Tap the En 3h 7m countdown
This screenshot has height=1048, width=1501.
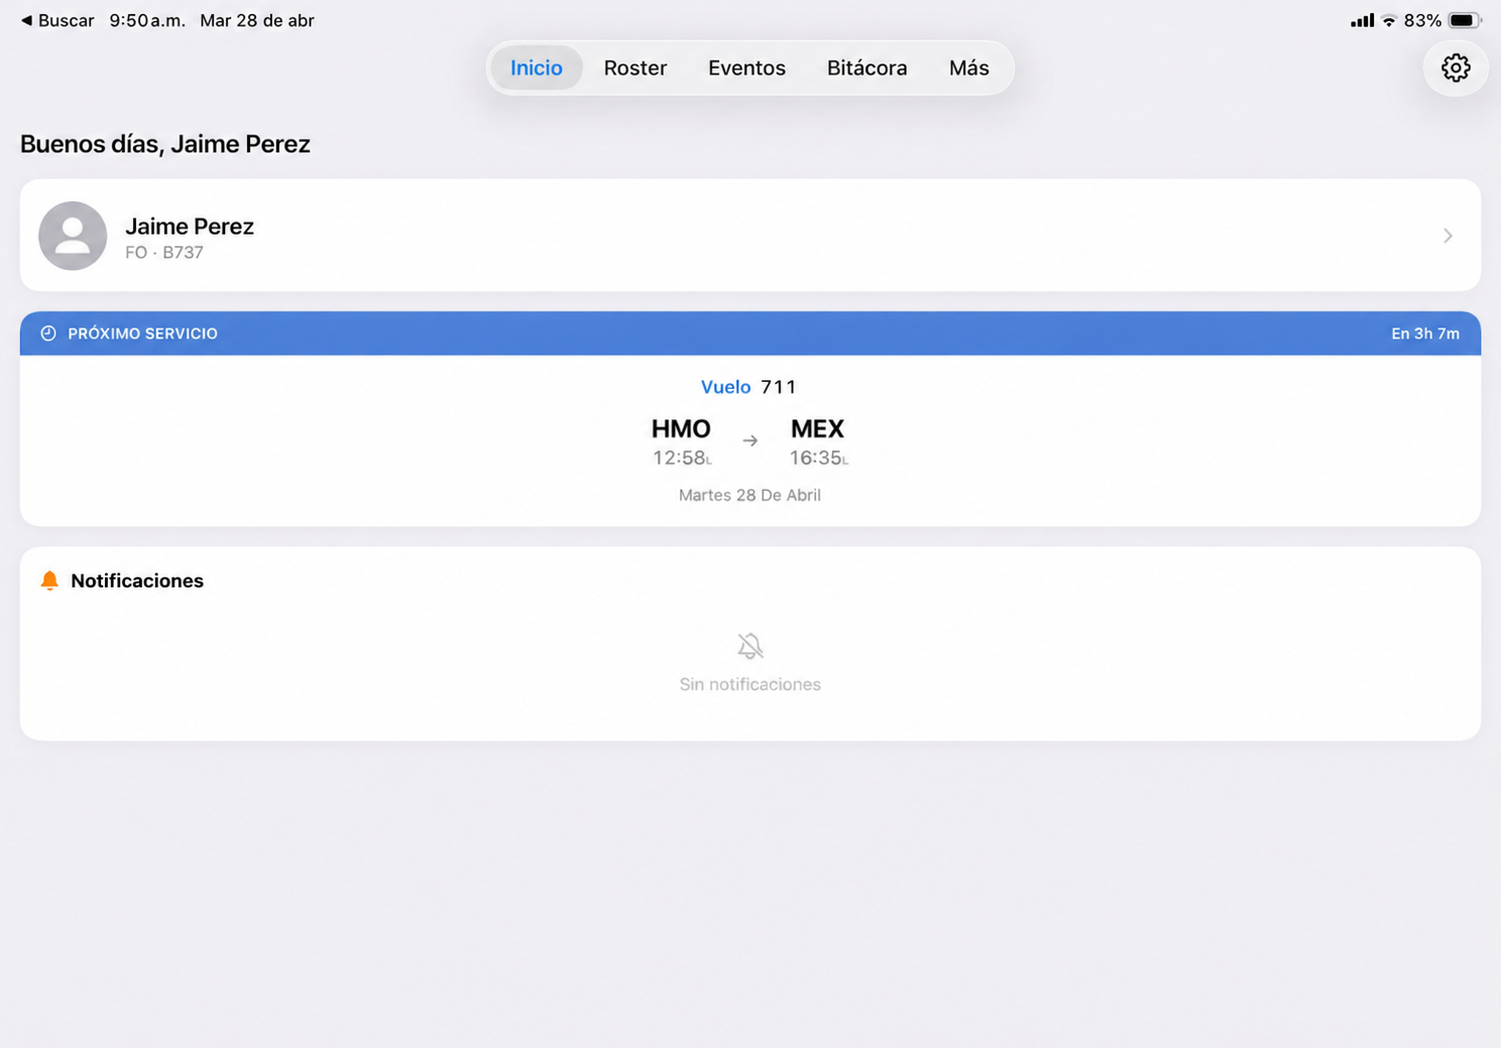pyautogui.click(x=1425, y=334)
